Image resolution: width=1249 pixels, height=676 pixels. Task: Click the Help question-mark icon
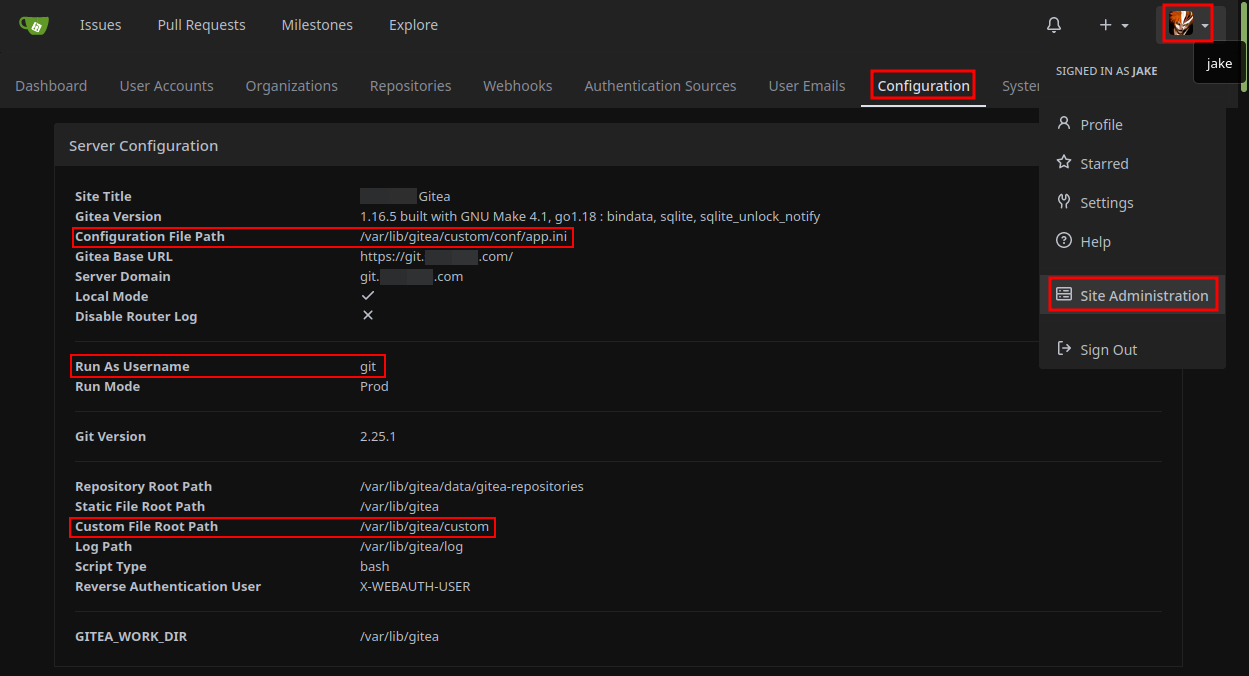point(1064,241)
